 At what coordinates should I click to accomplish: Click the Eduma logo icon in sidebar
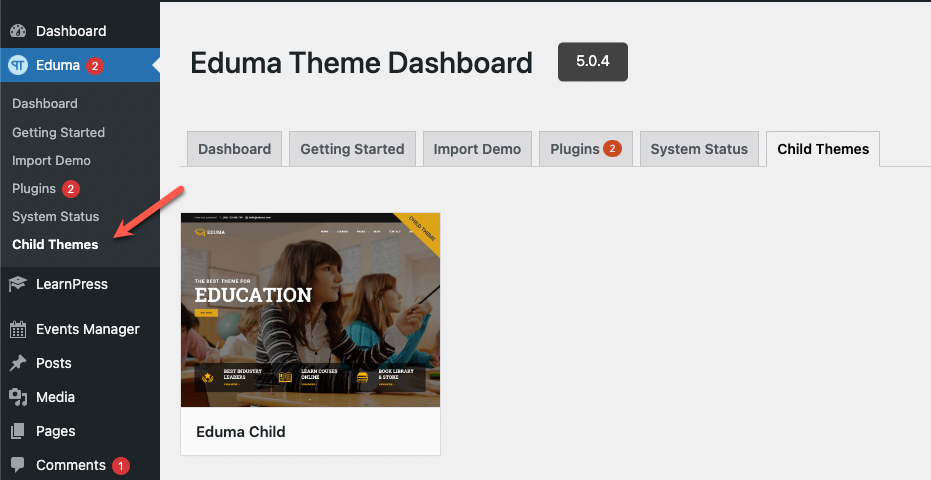[x=18, y=65]
